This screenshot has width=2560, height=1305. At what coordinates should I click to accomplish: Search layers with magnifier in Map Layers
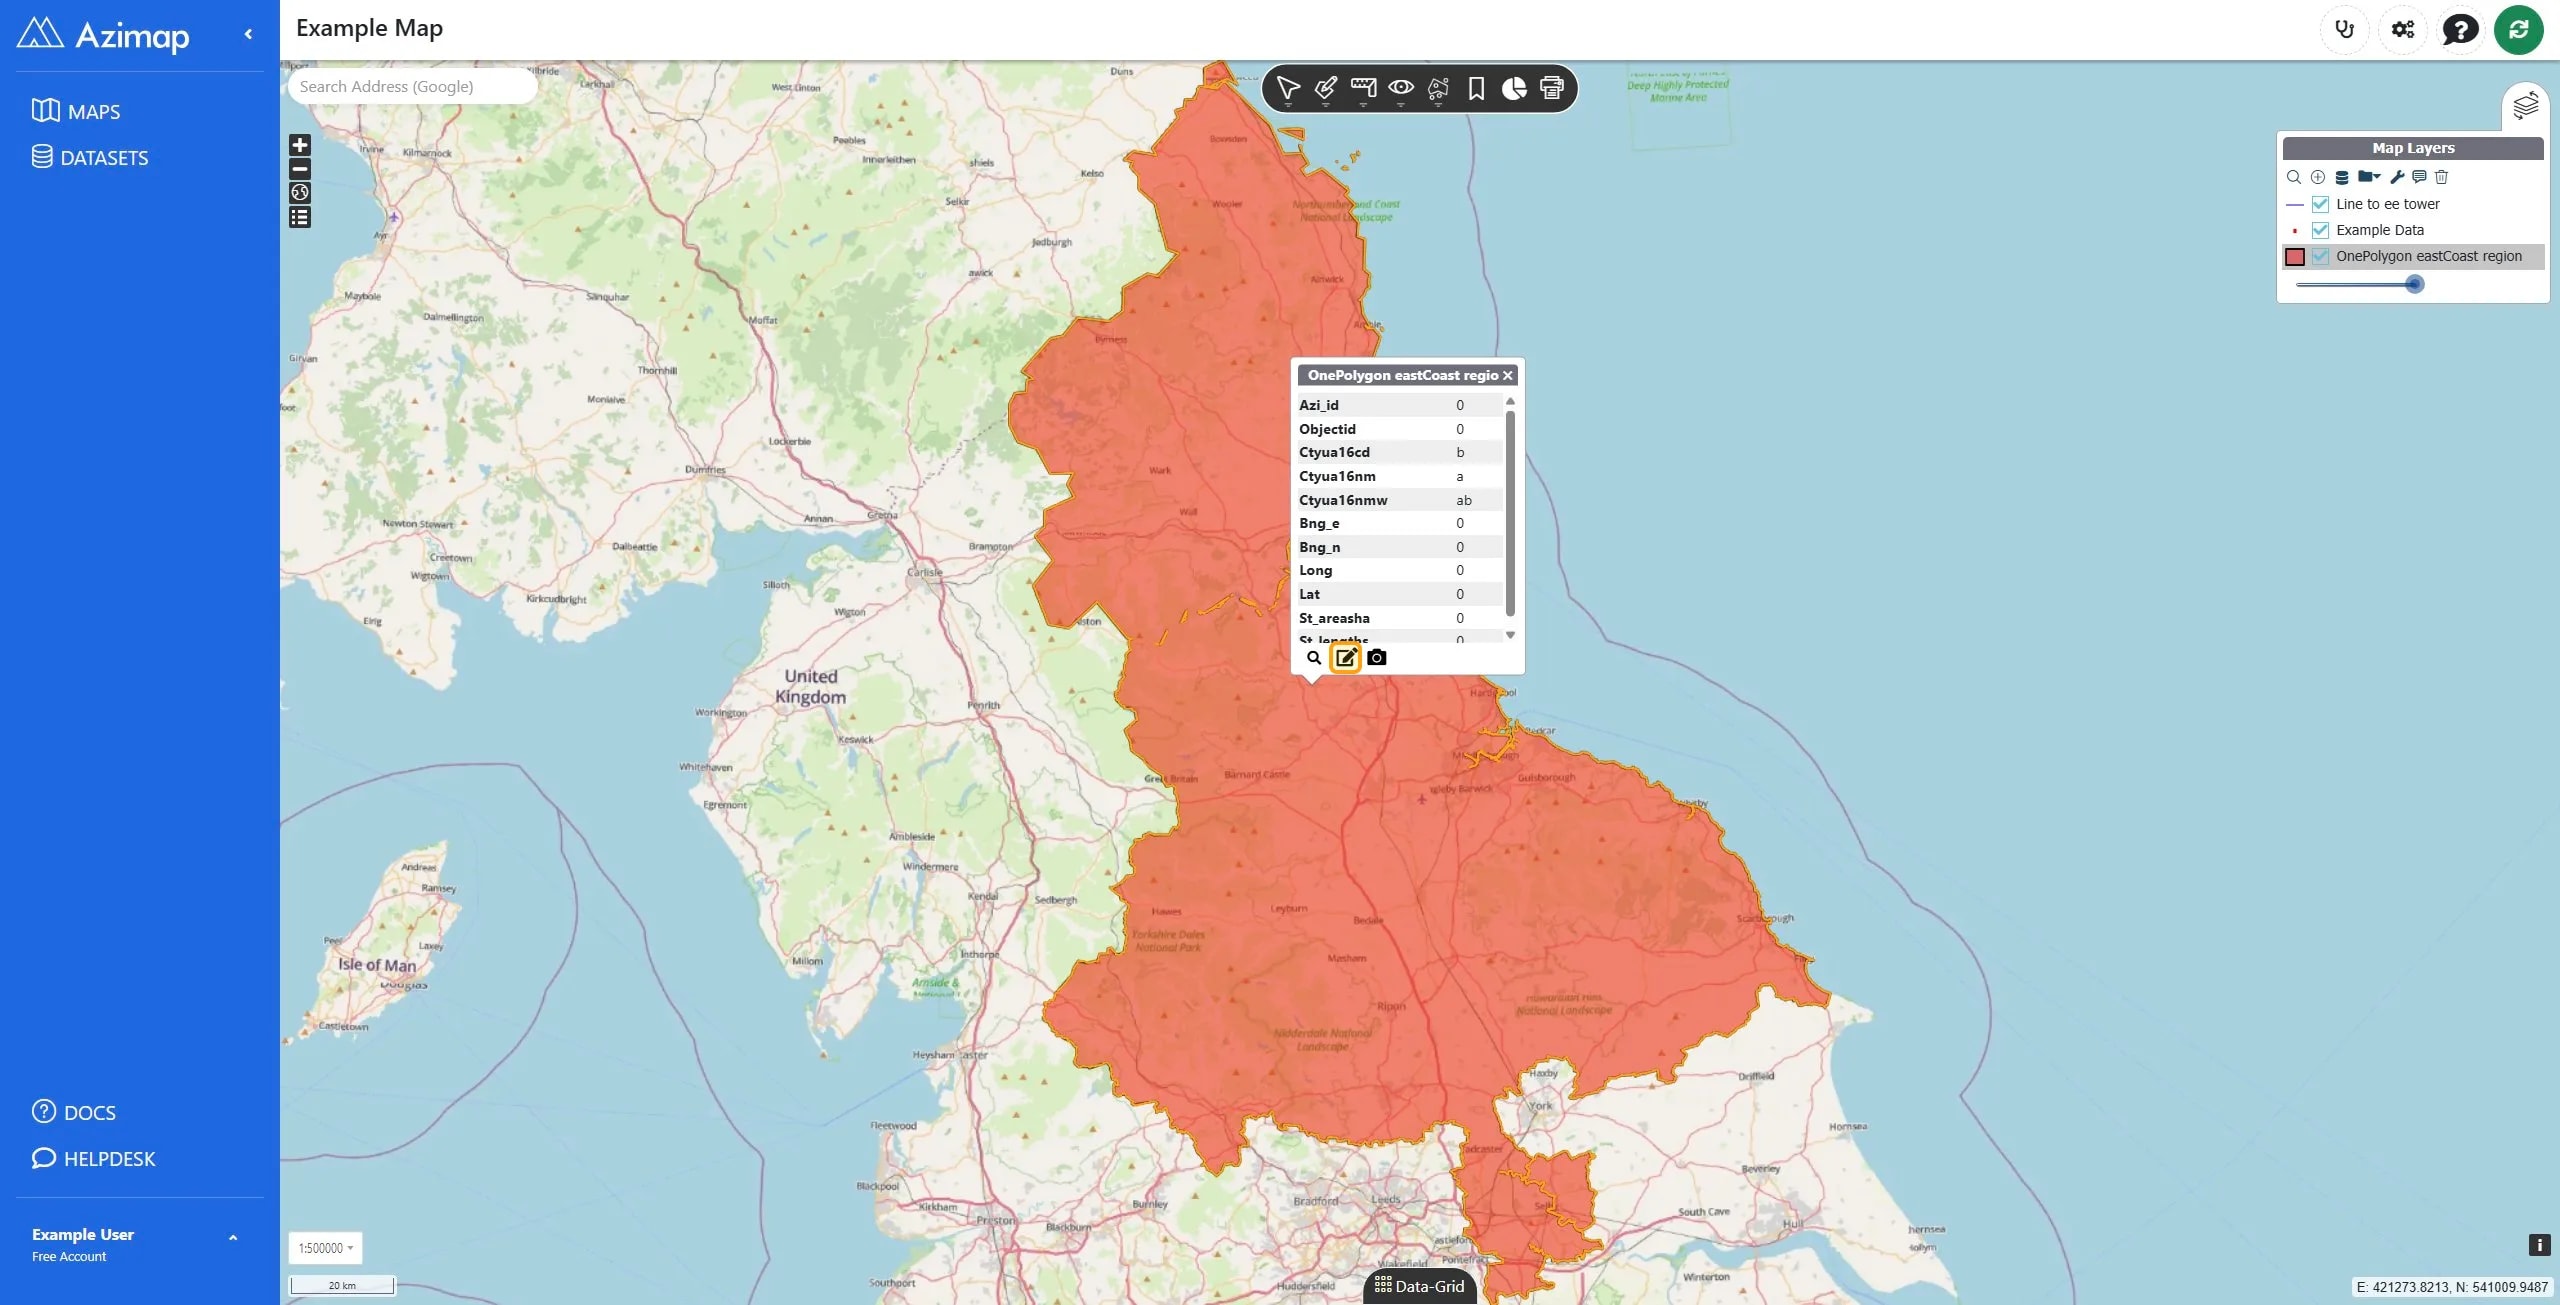[x=2294, y=177]
